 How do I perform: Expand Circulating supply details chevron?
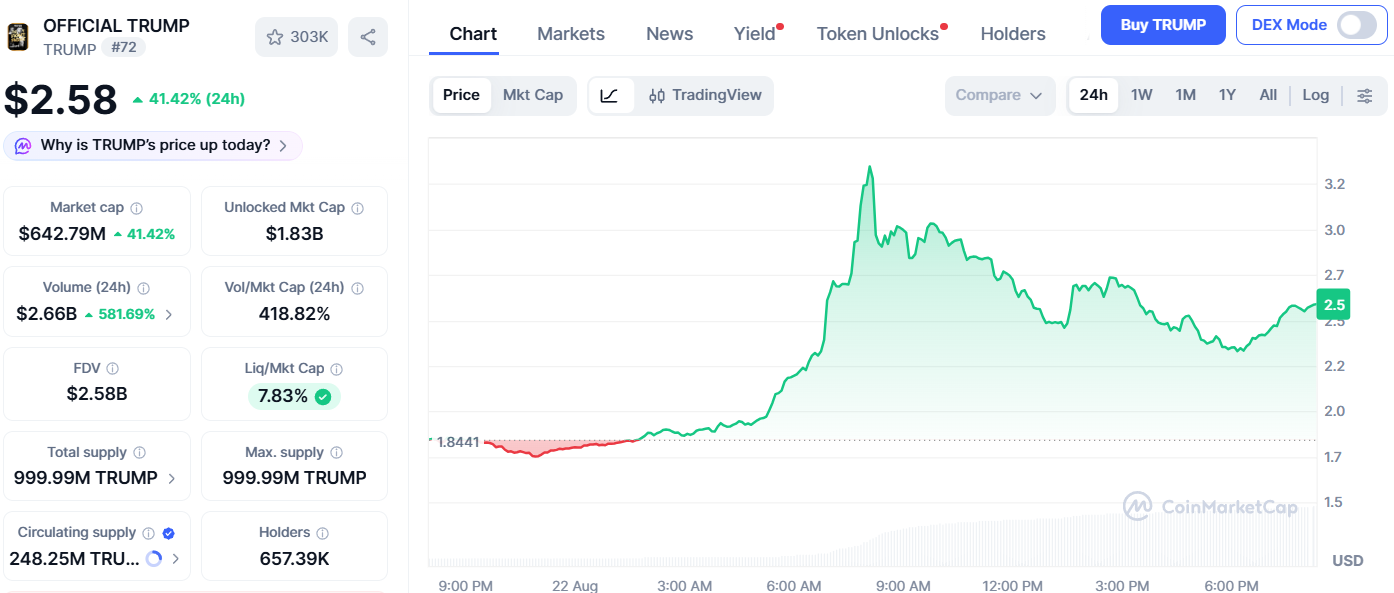pos(176,559)
